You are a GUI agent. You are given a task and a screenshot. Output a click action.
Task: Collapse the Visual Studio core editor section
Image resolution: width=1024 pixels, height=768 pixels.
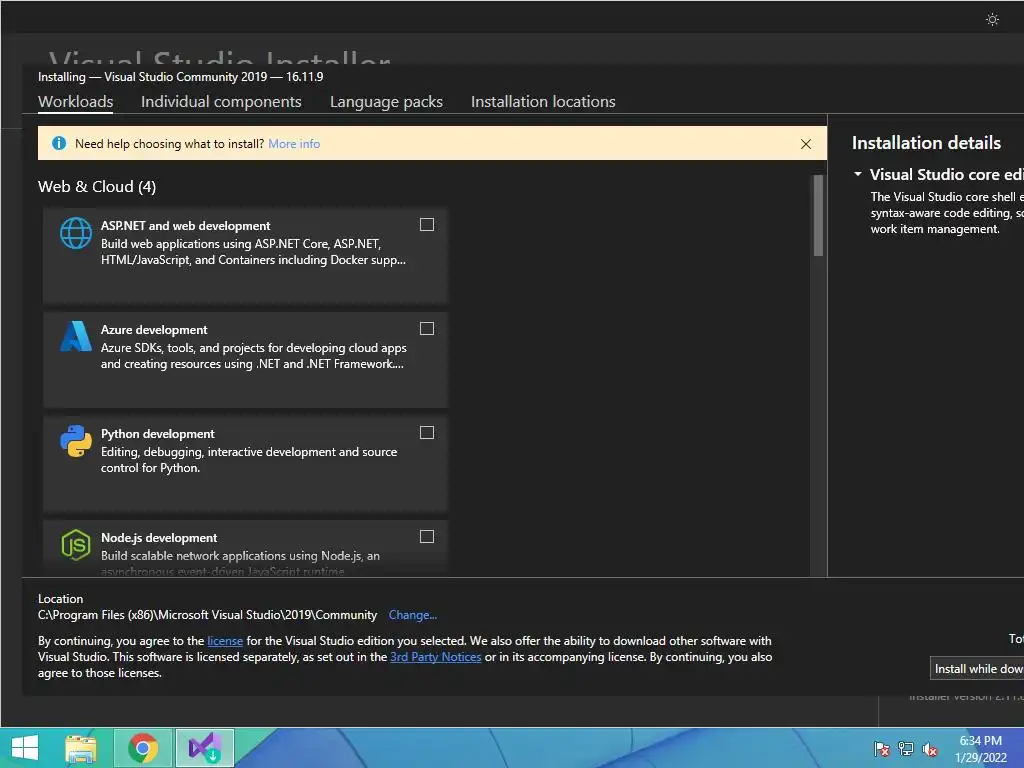857,174
